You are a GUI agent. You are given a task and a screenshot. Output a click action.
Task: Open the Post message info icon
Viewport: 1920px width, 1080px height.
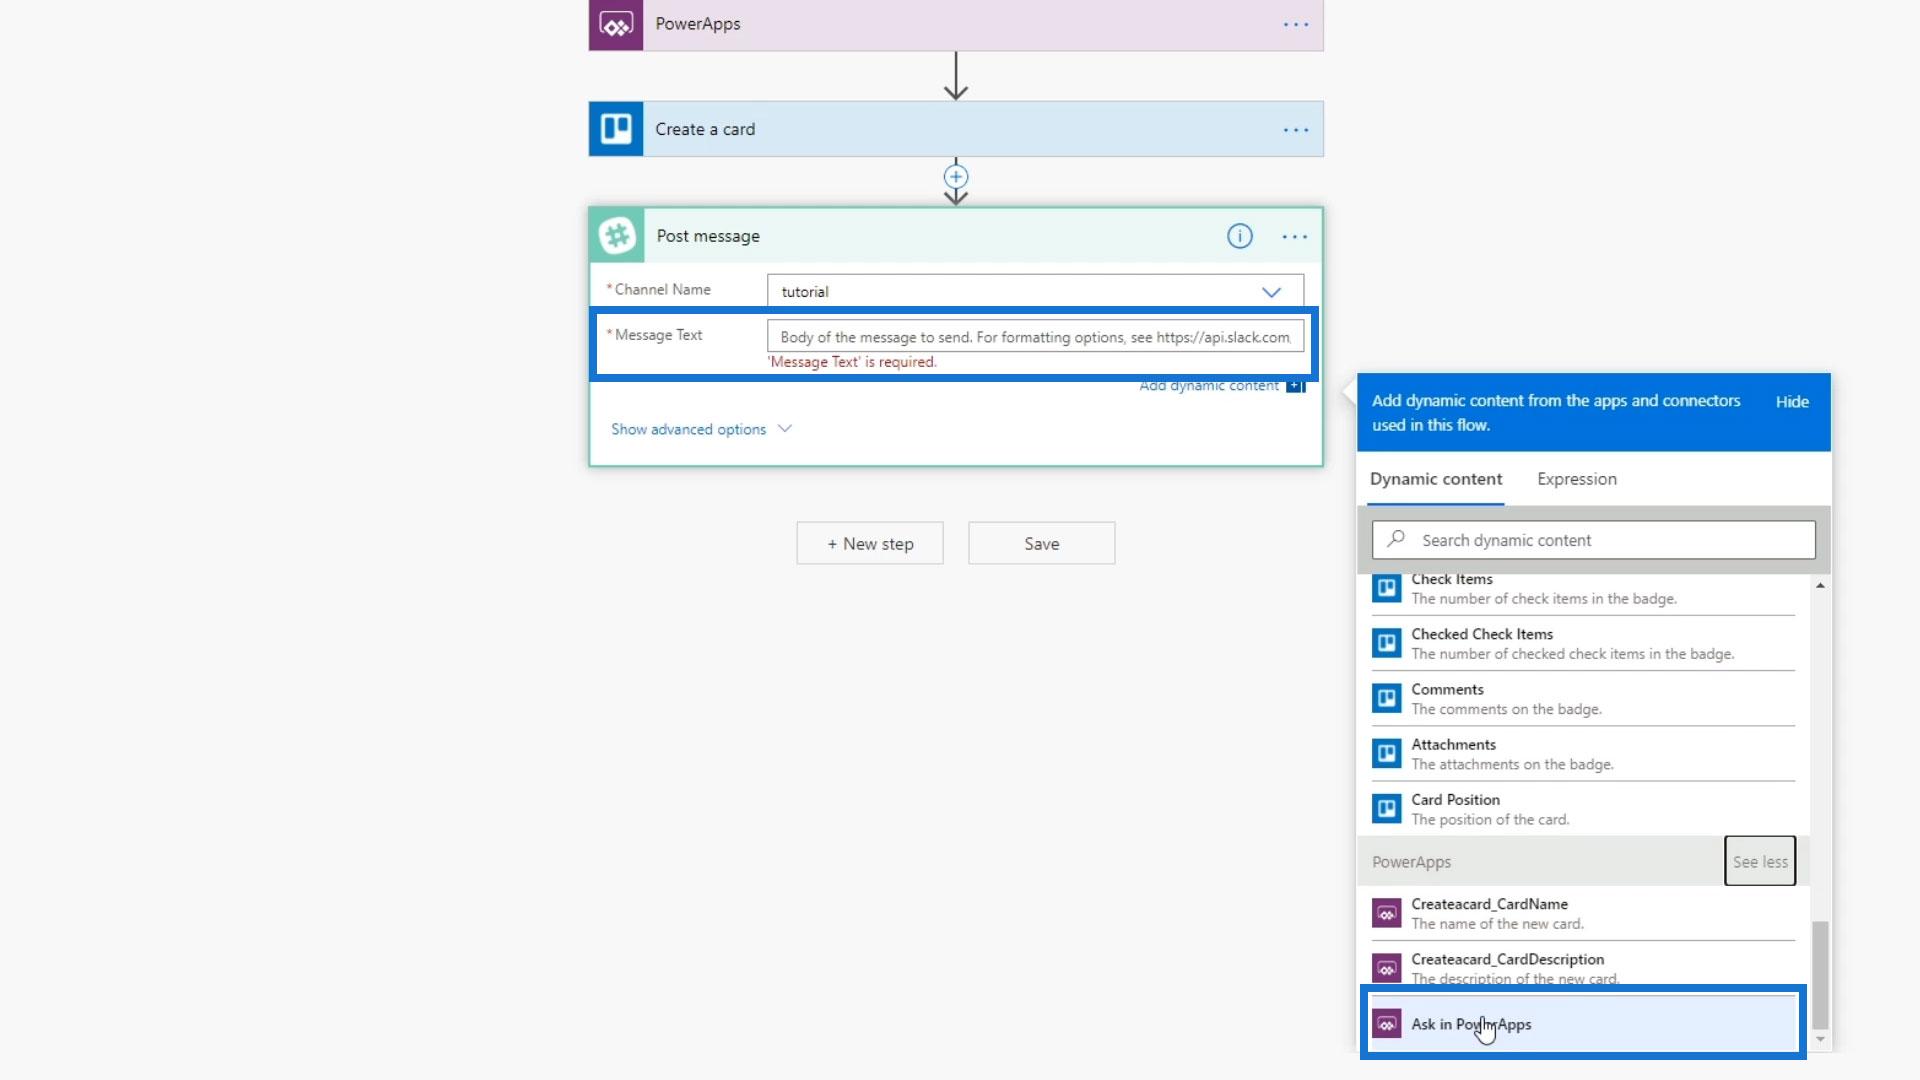[1239, 236]
